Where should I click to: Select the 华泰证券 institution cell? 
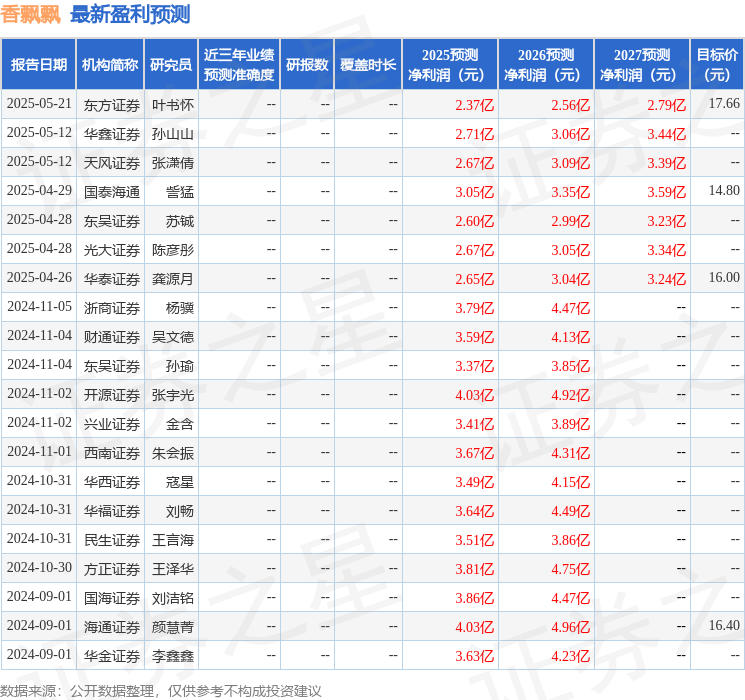point(112,279)
